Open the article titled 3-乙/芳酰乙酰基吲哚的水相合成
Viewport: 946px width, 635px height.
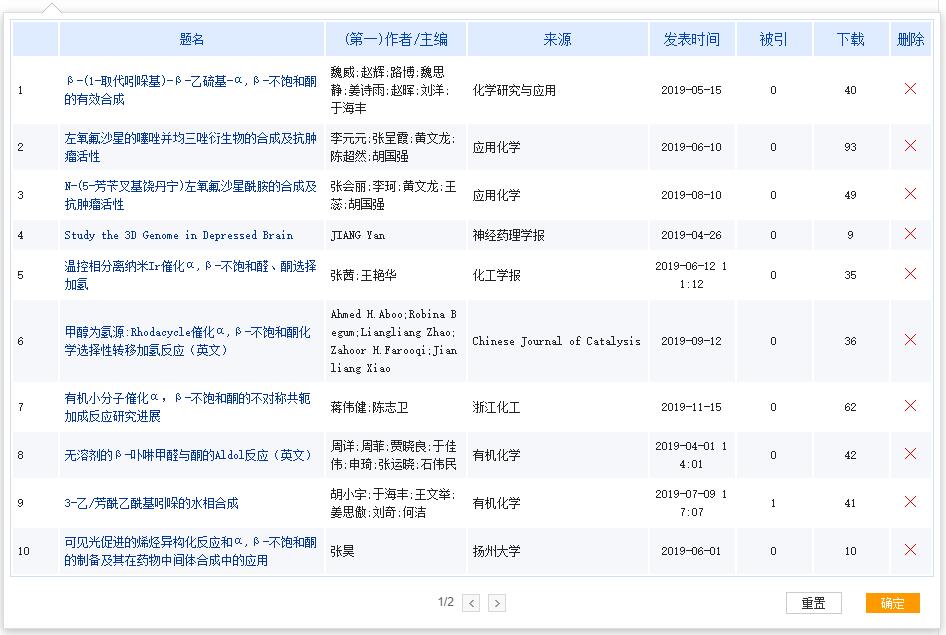point(151,503)
